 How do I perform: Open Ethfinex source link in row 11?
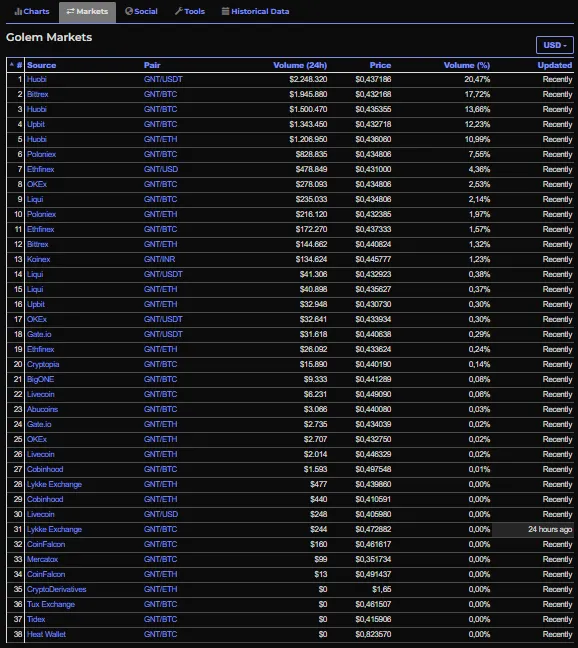point(40,229)
